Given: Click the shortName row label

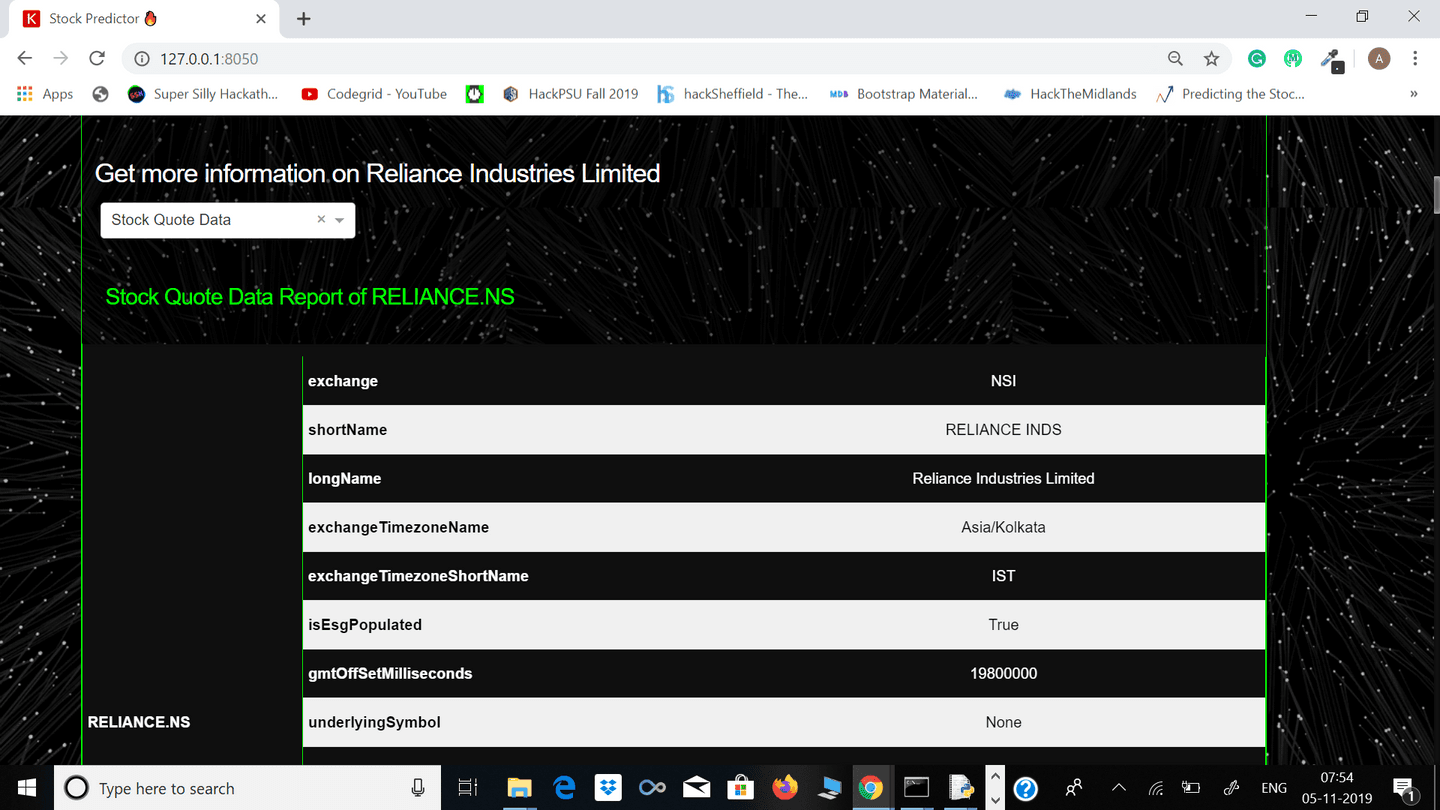Looking at the screenshot, I should click(x=347, y=430).
